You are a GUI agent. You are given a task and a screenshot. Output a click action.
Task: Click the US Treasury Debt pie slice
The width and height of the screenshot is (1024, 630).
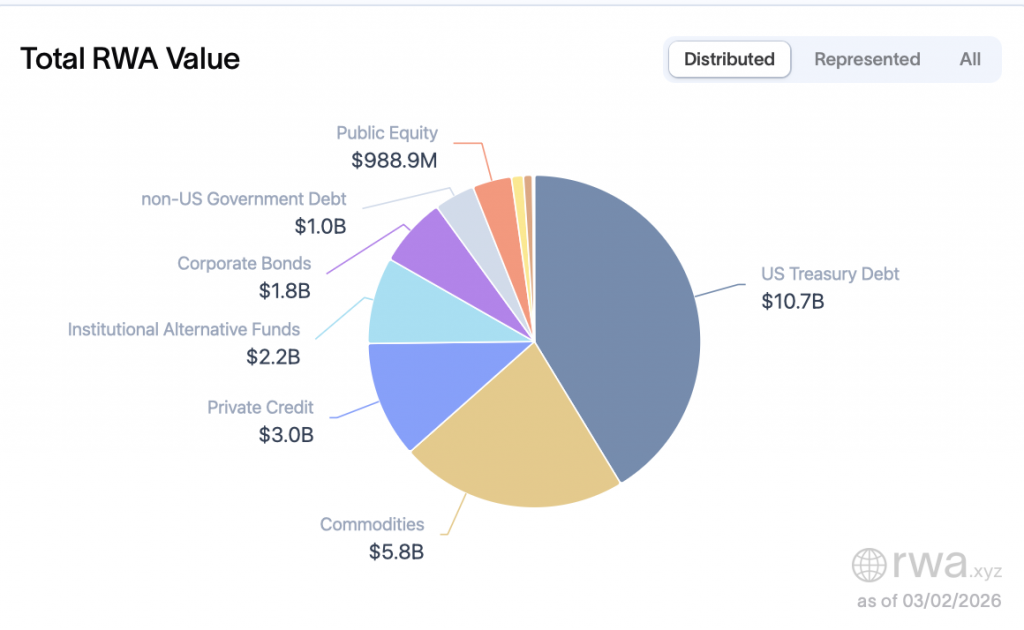tap(620, 320)
